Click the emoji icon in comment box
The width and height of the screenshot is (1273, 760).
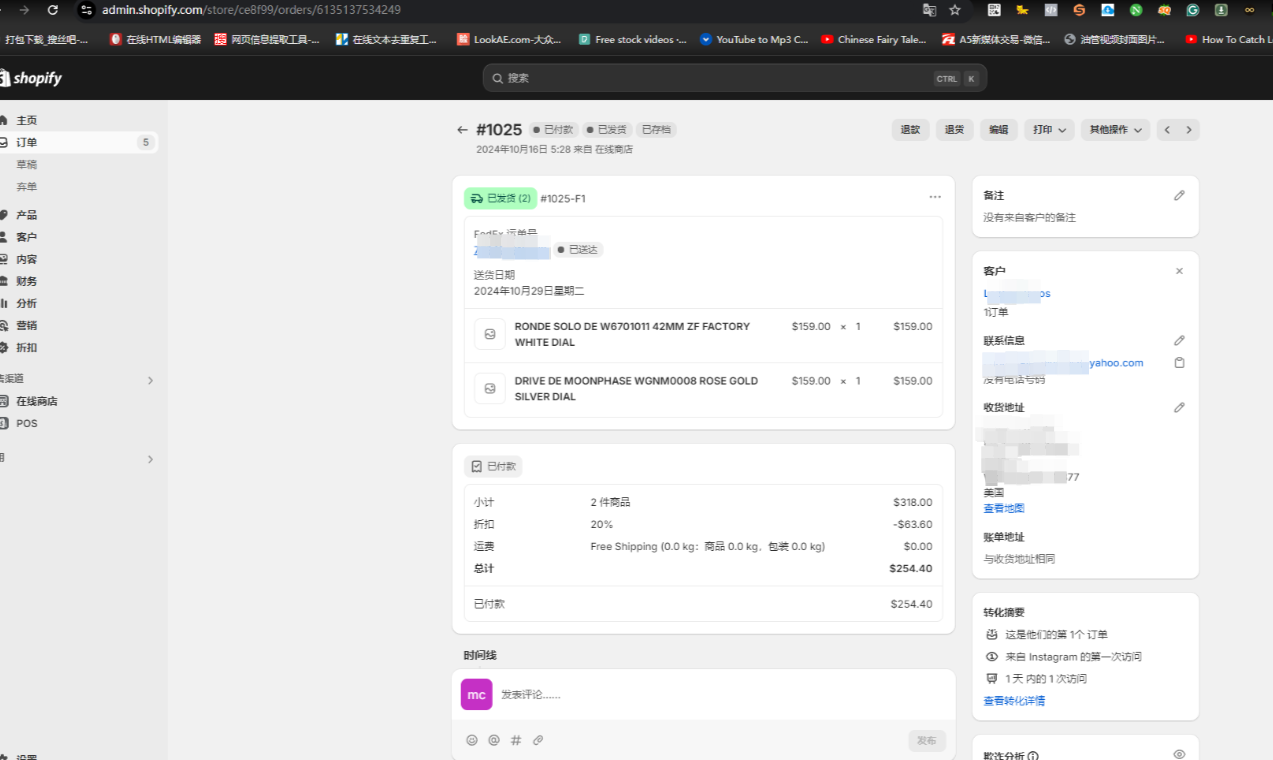(x=472, y=740)
